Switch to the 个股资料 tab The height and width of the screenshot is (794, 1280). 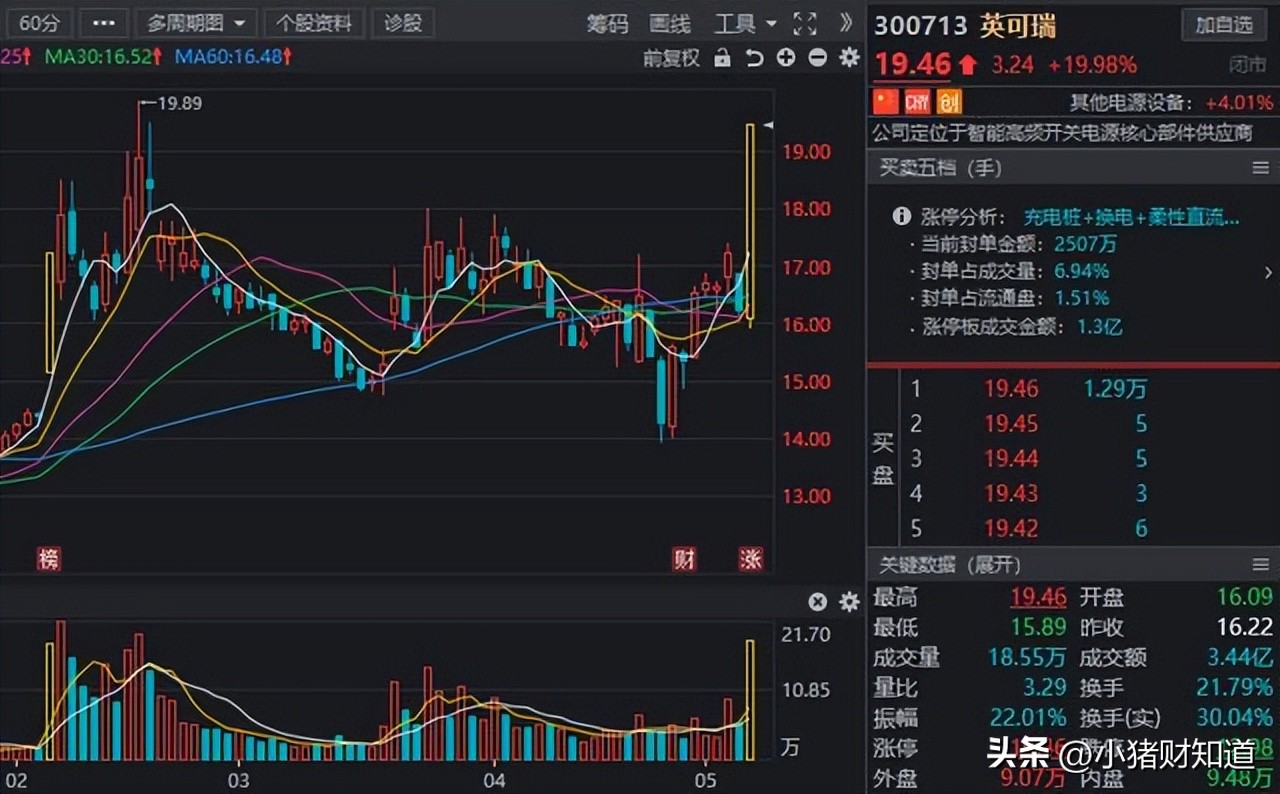[315, 22]
